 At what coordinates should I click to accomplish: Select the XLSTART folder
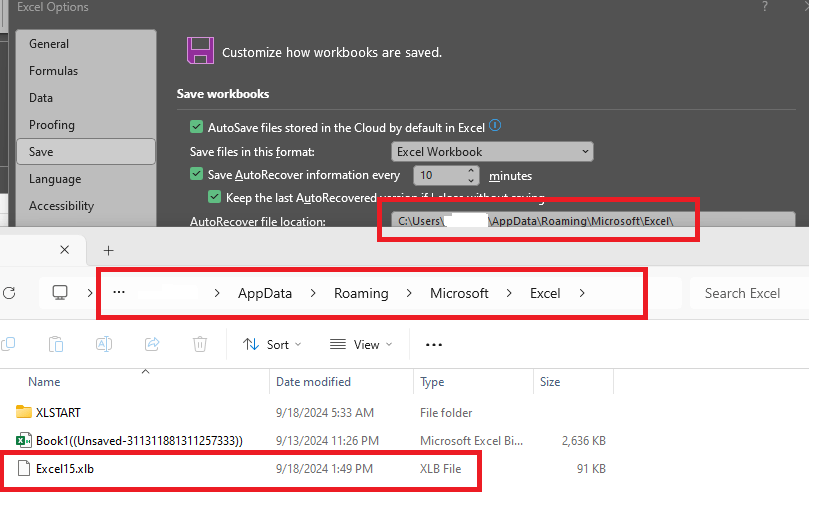58,413
